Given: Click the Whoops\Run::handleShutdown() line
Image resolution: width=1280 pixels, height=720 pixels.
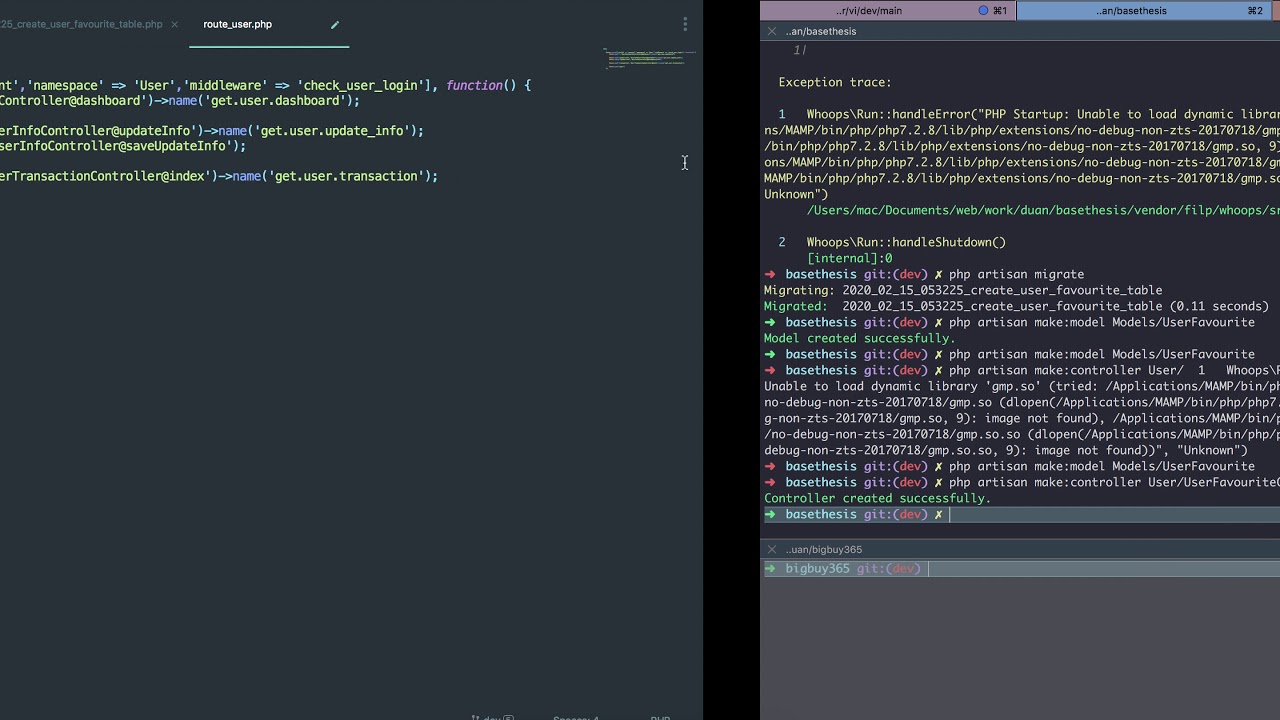Looking at the screenshot, I should 906,242.
